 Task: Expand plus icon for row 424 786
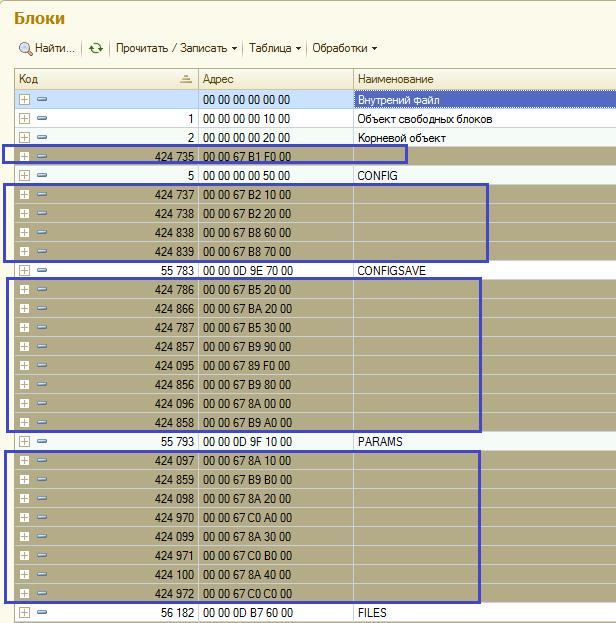tap(25, 290)
